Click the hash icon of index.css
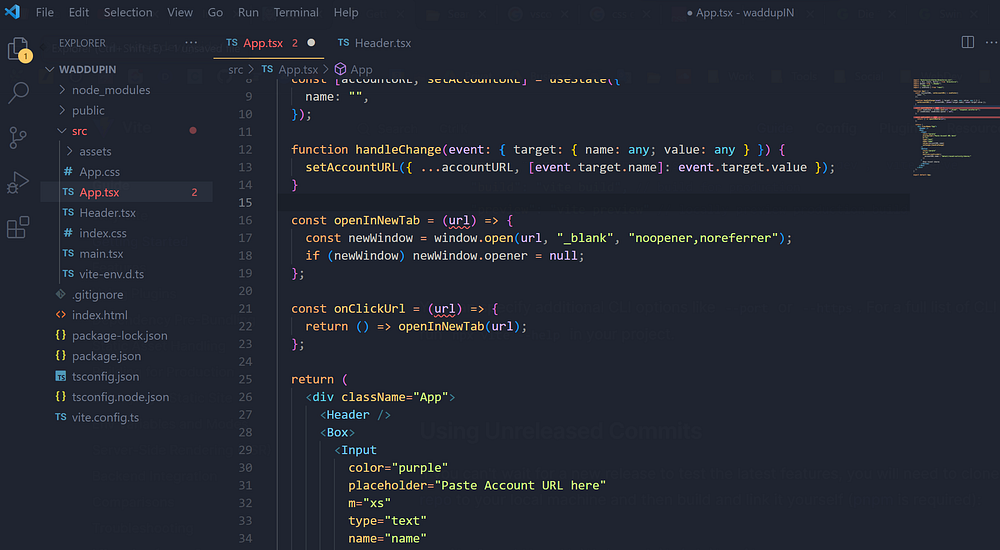The height and width of the screenshot is (550, 1000). tap(68, 233)
